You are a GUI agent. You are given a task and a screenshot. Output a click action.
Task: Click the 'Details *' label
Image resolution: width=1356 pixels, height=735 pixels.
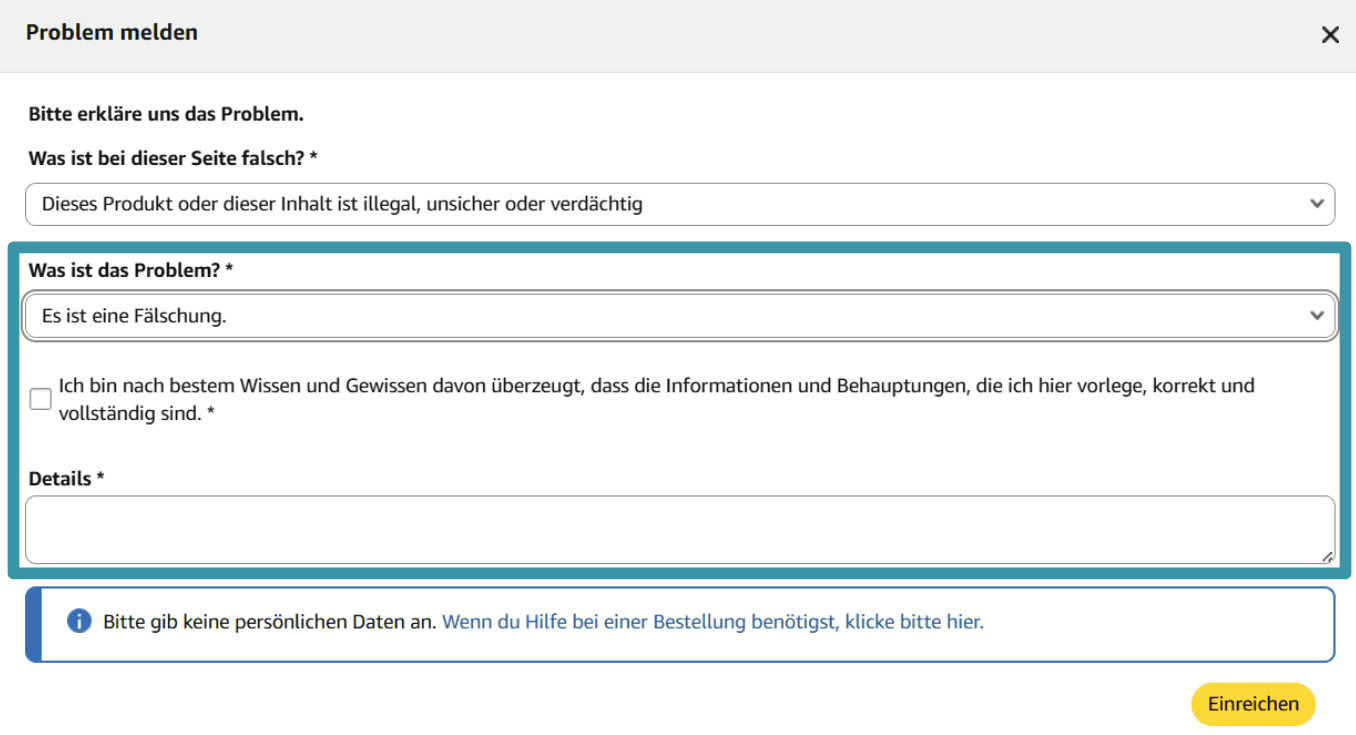point(65,478)
